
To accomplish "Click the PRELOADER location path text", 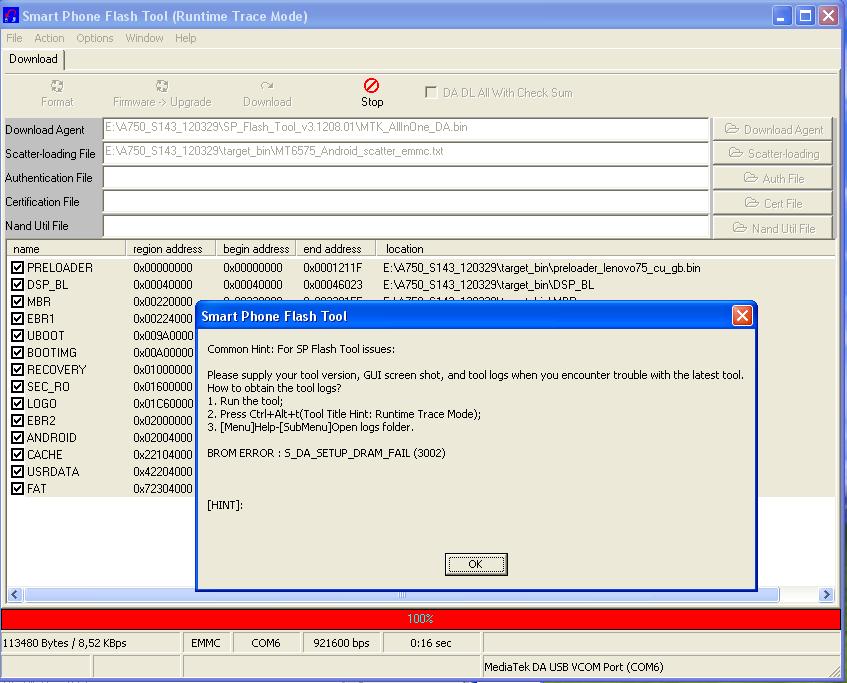I will (x=541, y=267).
